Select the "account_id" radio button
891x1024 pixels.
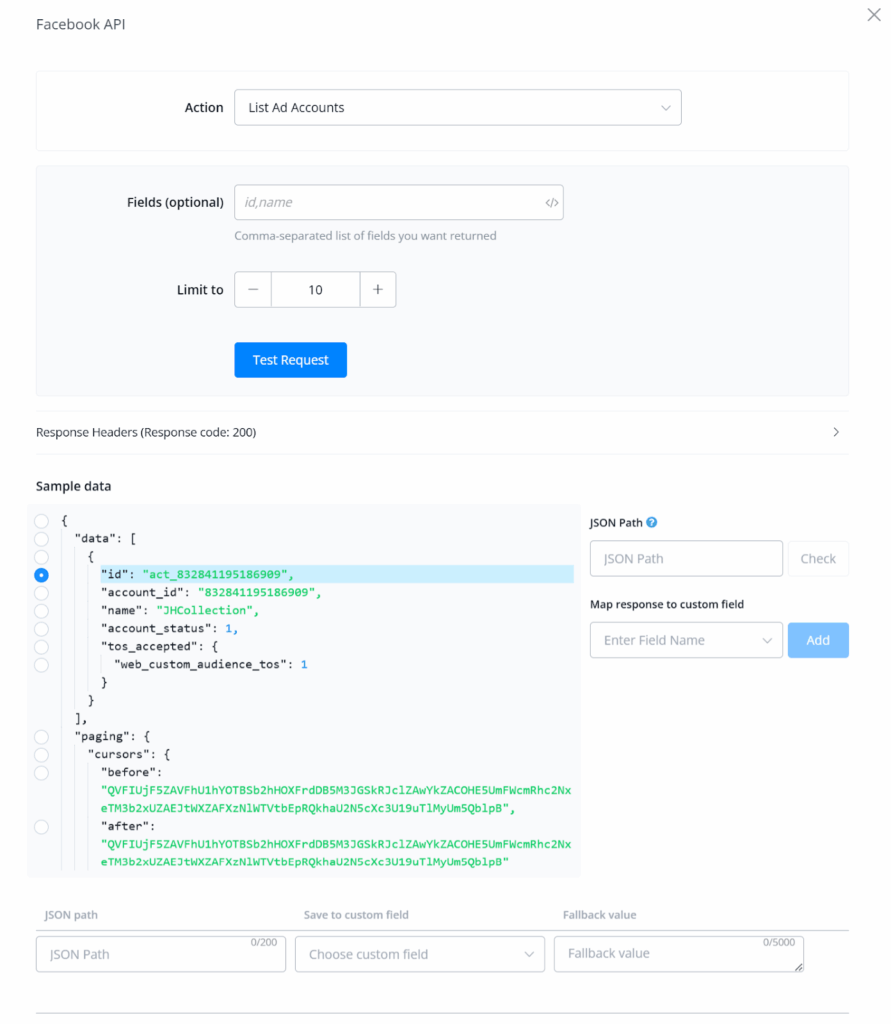41,593
